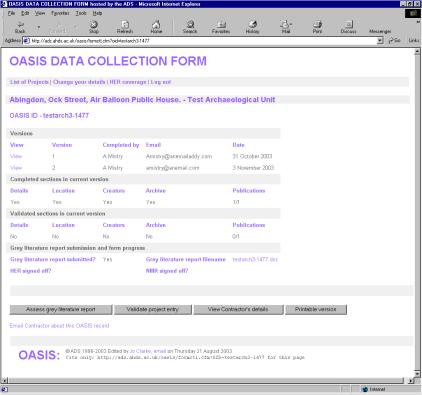View version 1 of the record
422x395 pixels.
click(x=16, y=156)
